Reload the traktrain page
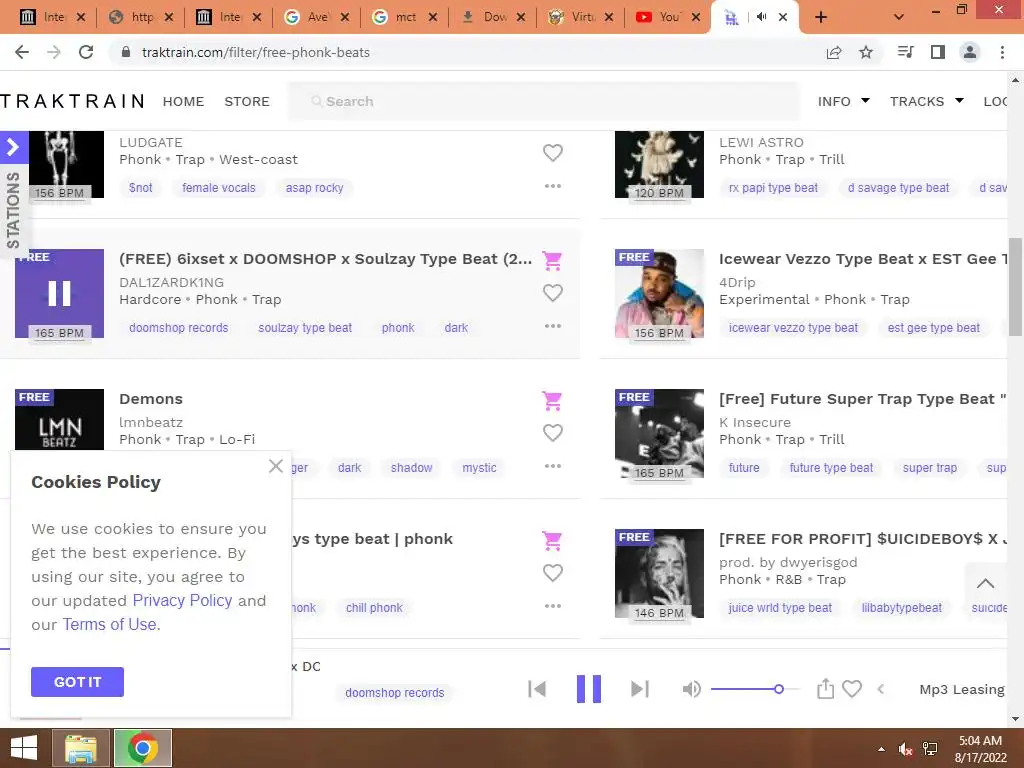 point(86,52)
